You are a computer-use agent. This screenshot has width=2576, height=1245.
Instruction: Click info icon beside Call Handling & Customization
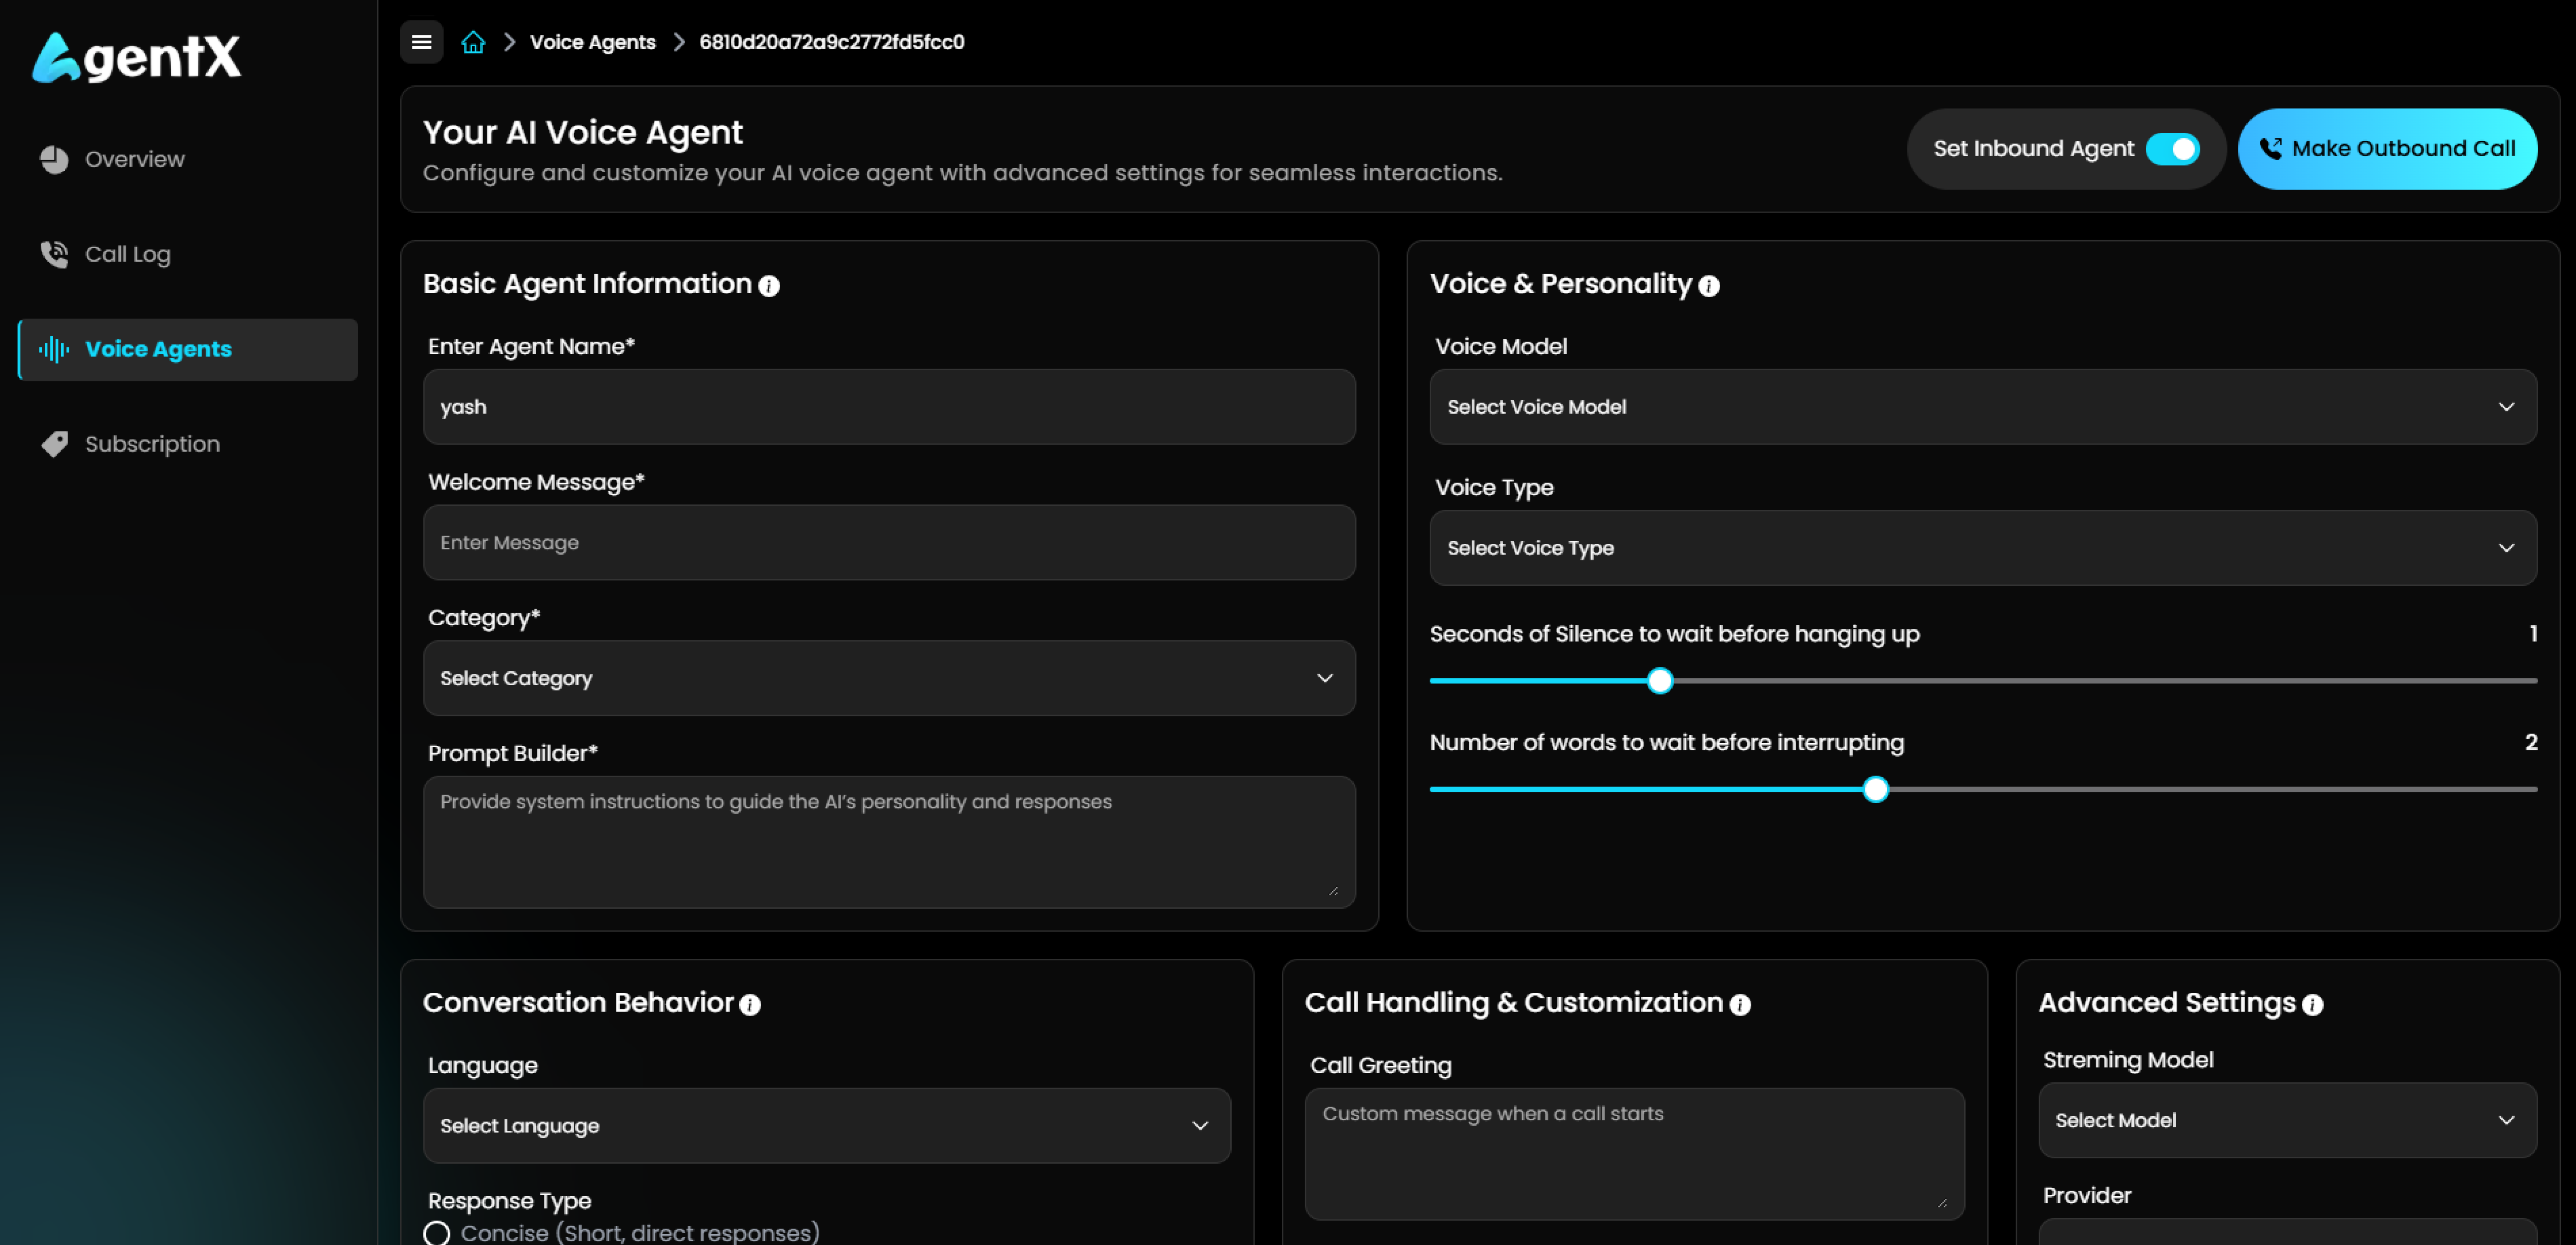[x=1740, y=1005]
